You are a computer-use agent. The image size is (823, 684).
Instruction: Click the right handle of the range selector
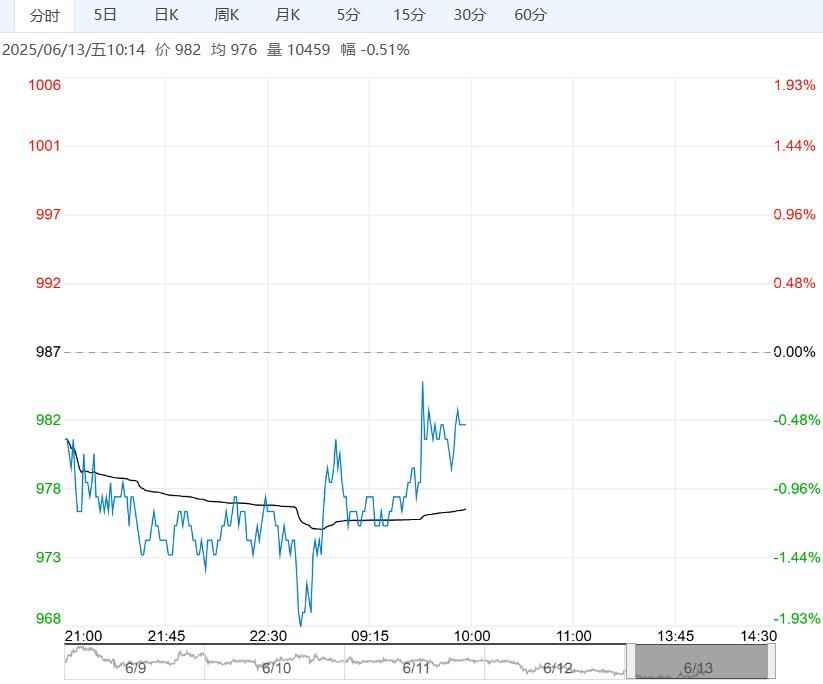point(770,662)
